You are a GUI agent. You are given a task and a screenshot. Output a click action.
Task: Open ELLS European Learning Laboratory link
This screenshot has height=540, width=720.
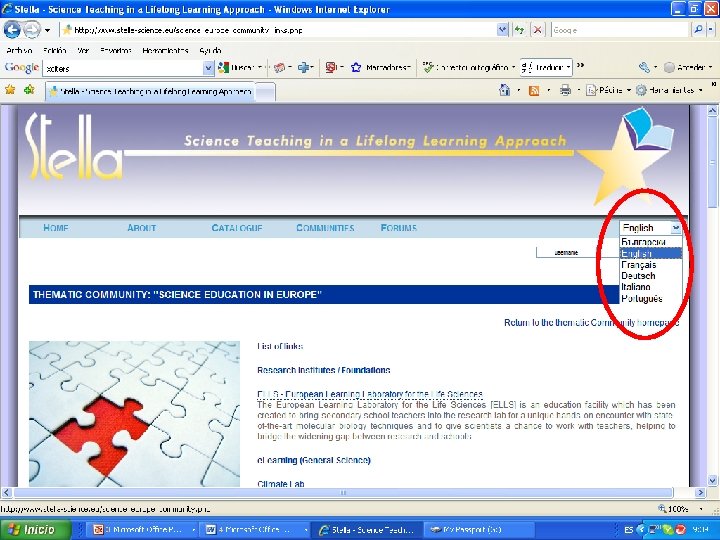click(370, 394)
